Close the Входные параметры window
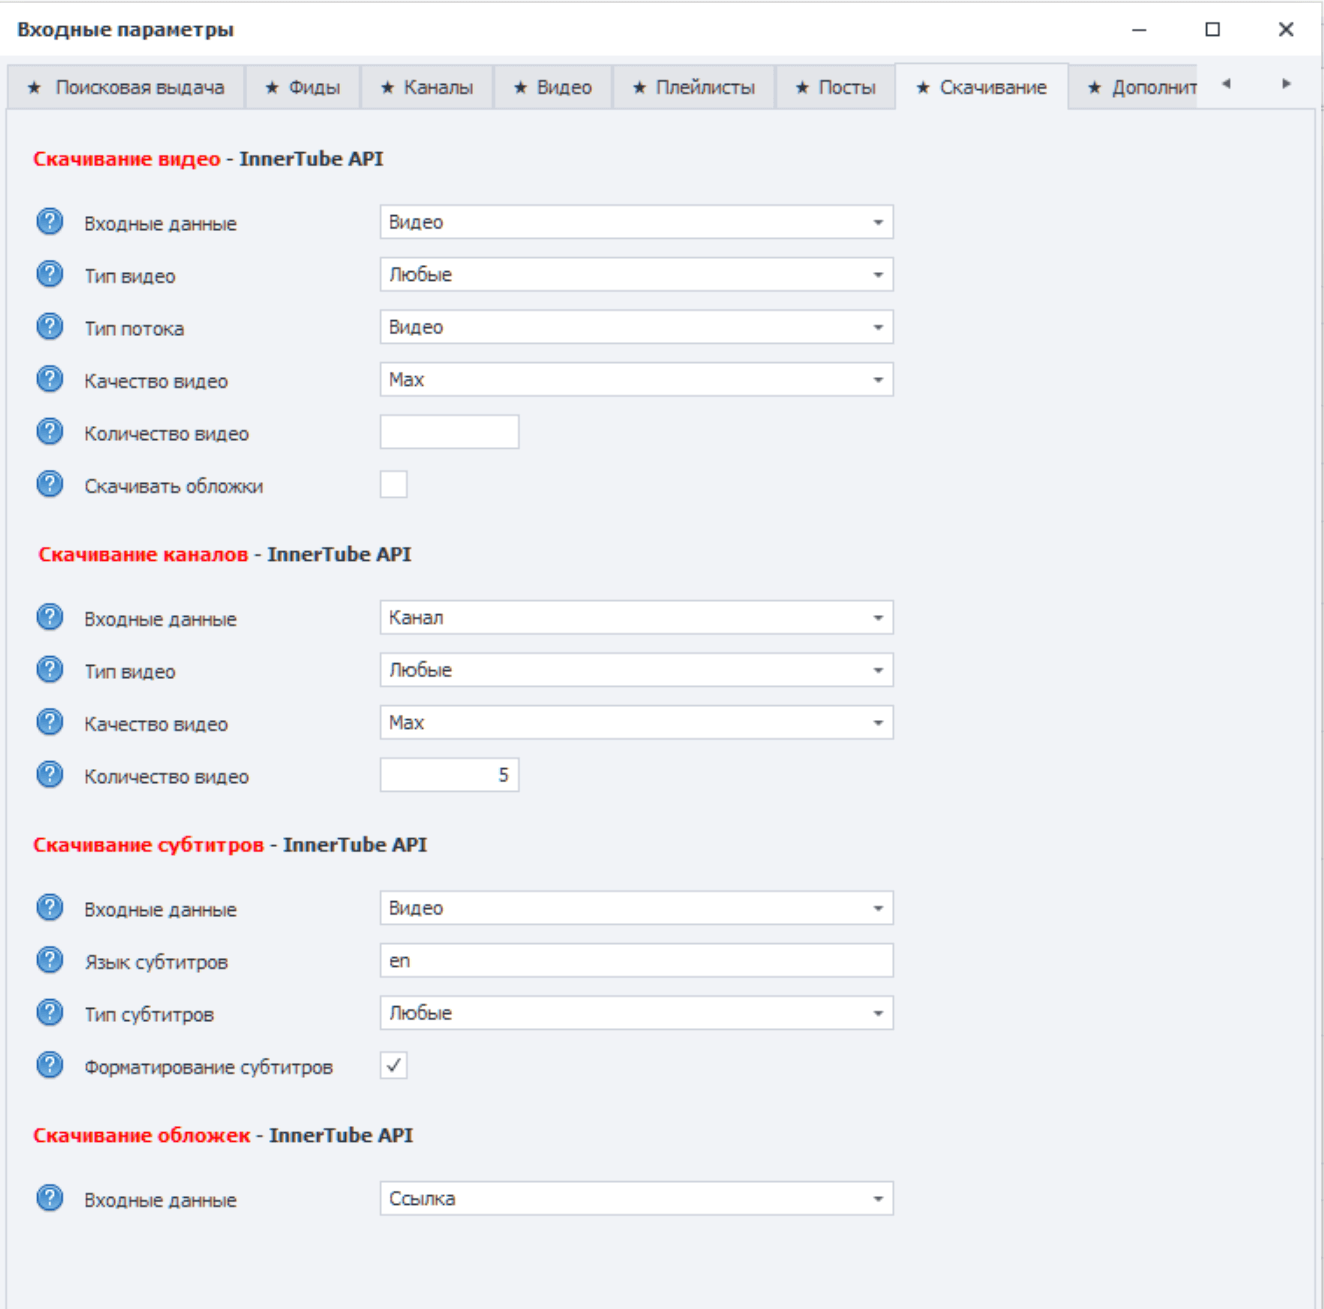Viewport: 1324px width, 1309px height. 1286,29
